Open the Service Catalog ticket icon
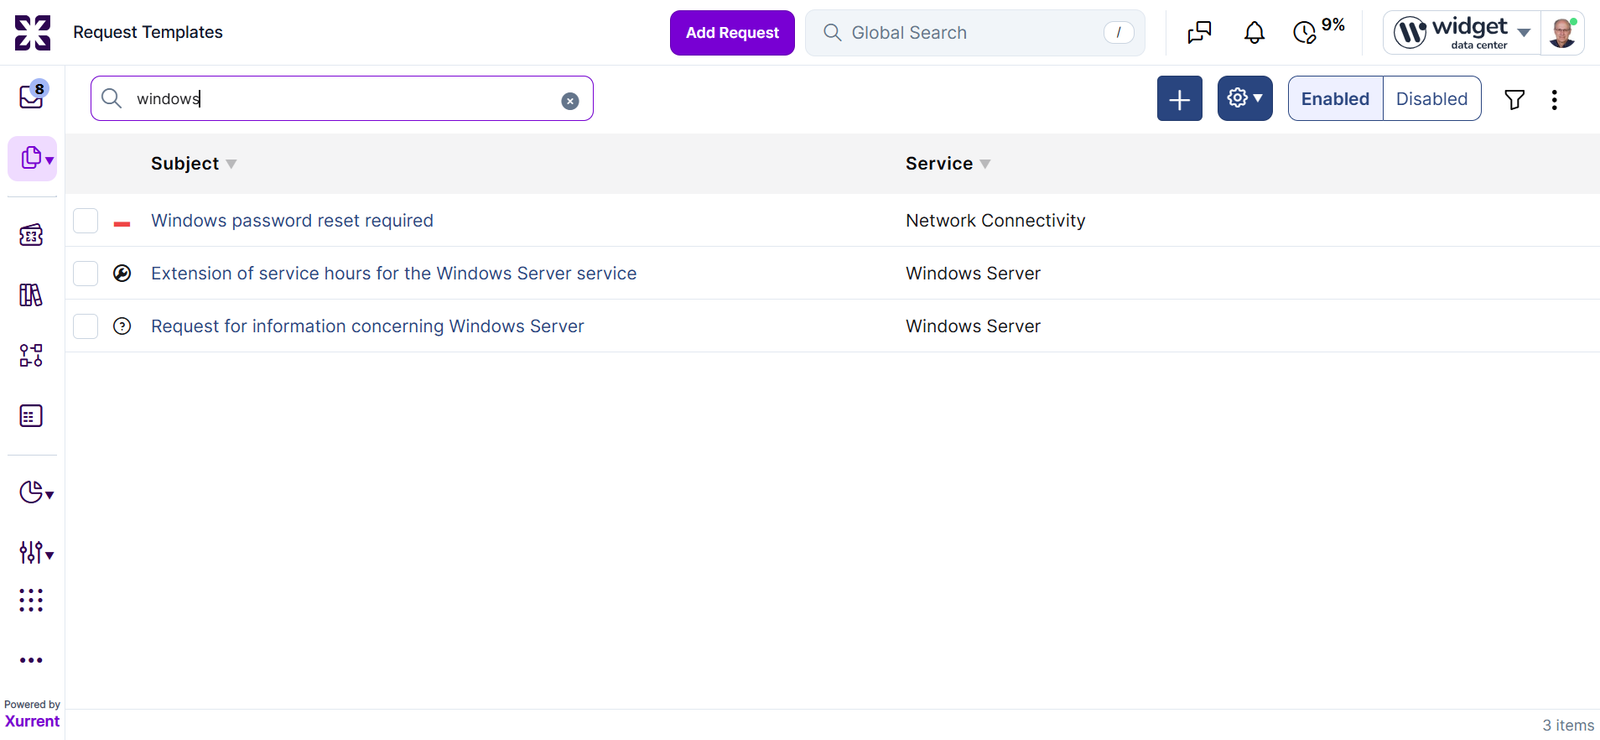1600x740 pixels. point(31,235)
